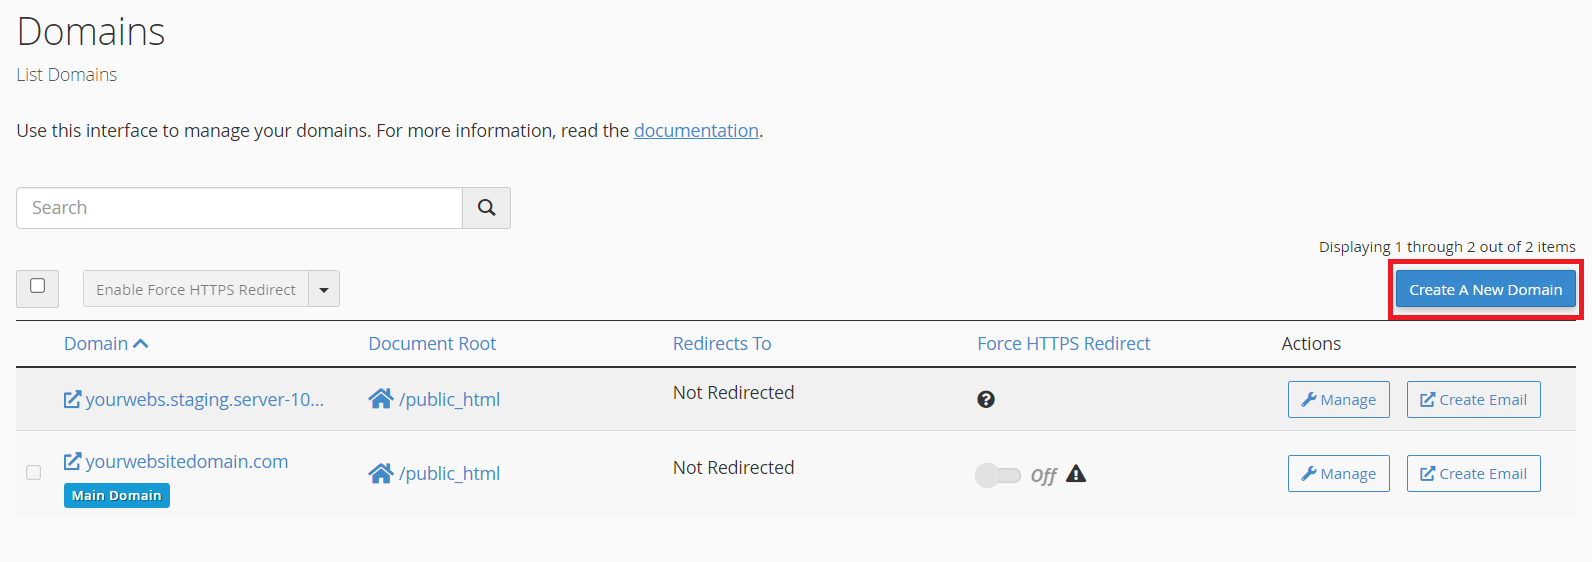Viewport: 1592px width, 562px height.
Task: Sort by Force HTTPS Redirect header
Action: 1064,344
